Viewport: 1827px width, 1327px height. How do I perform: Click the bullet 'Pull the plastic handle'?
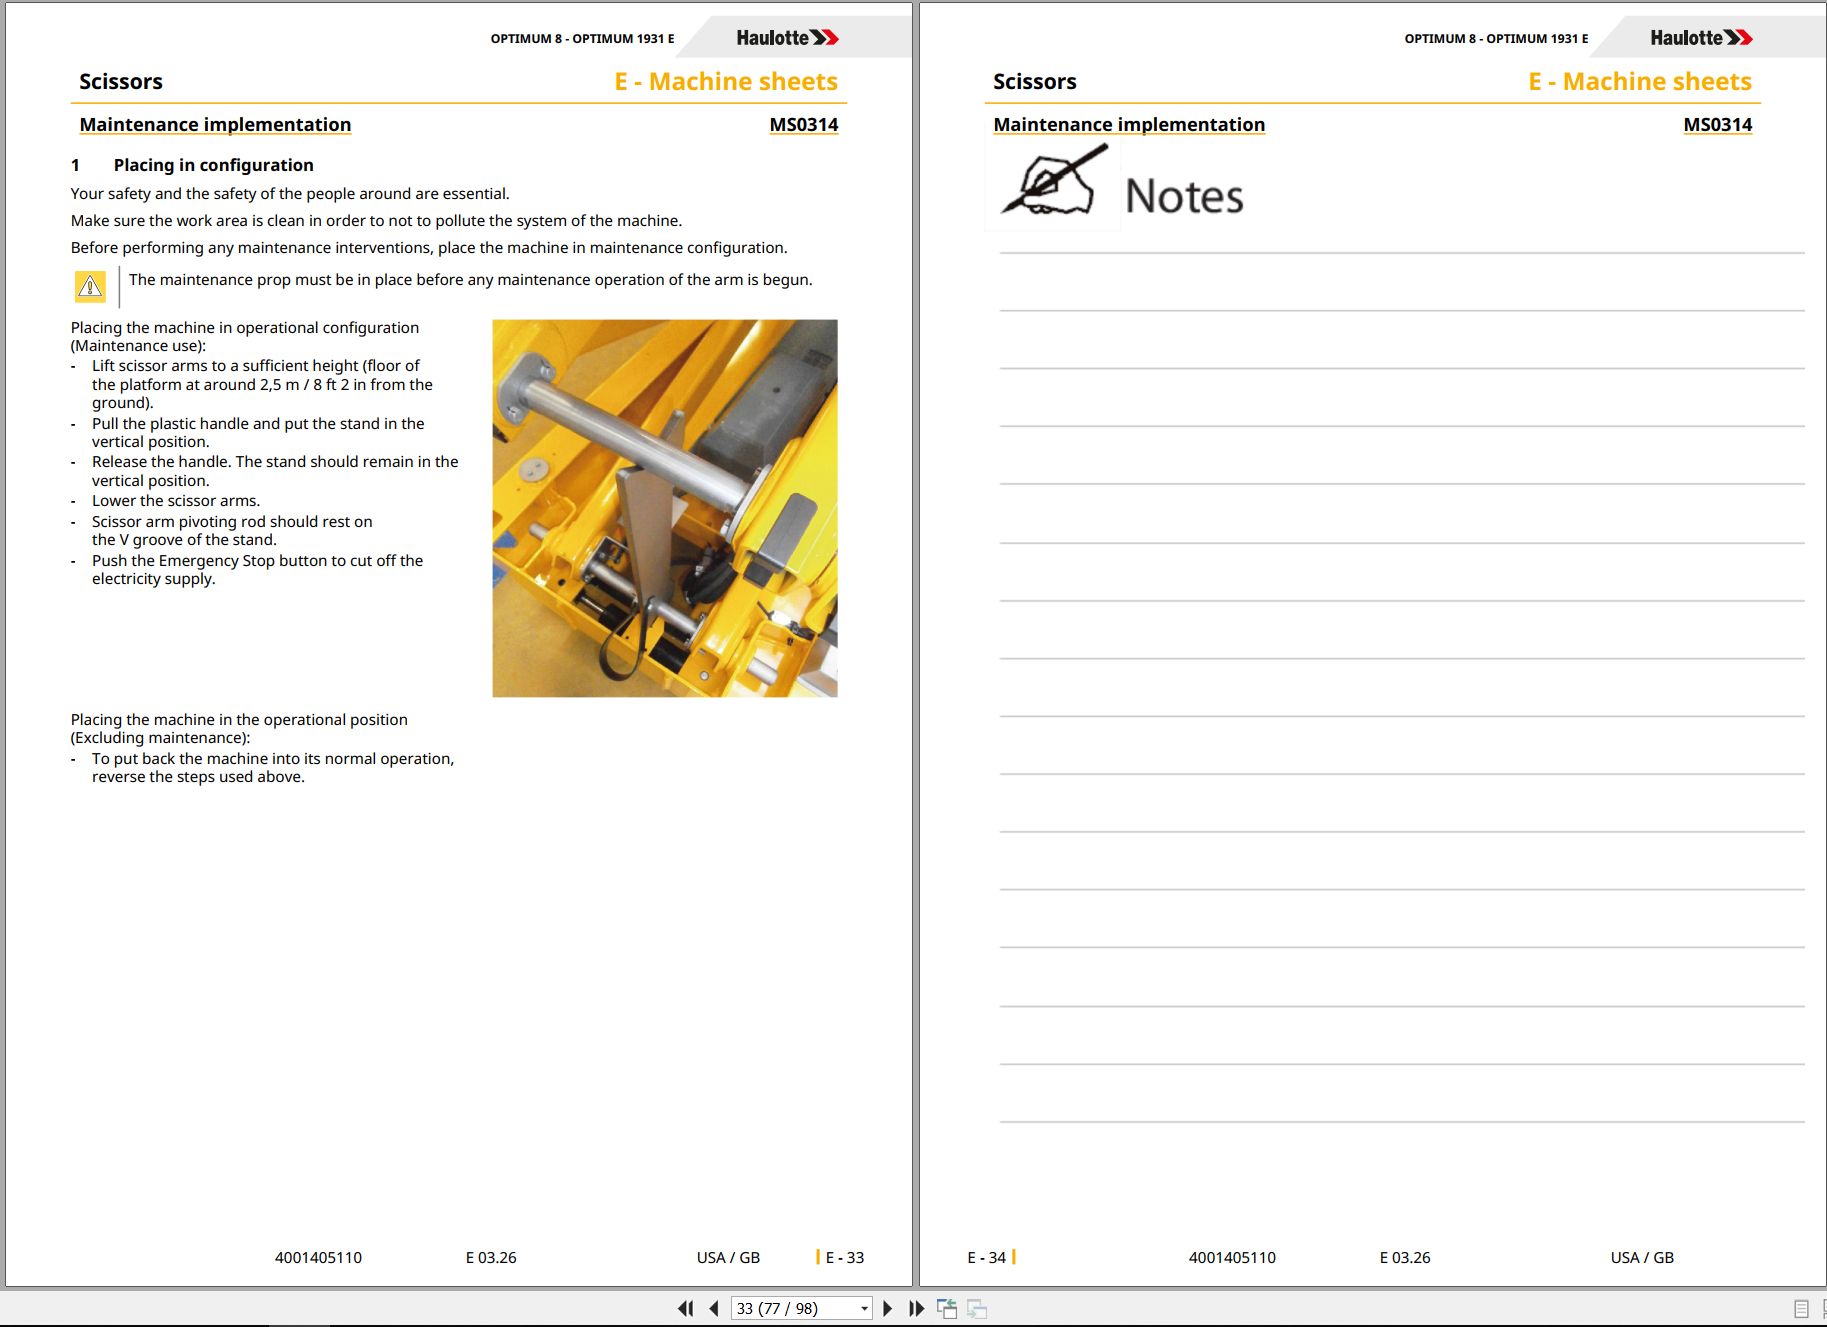(x=258, y=433)
